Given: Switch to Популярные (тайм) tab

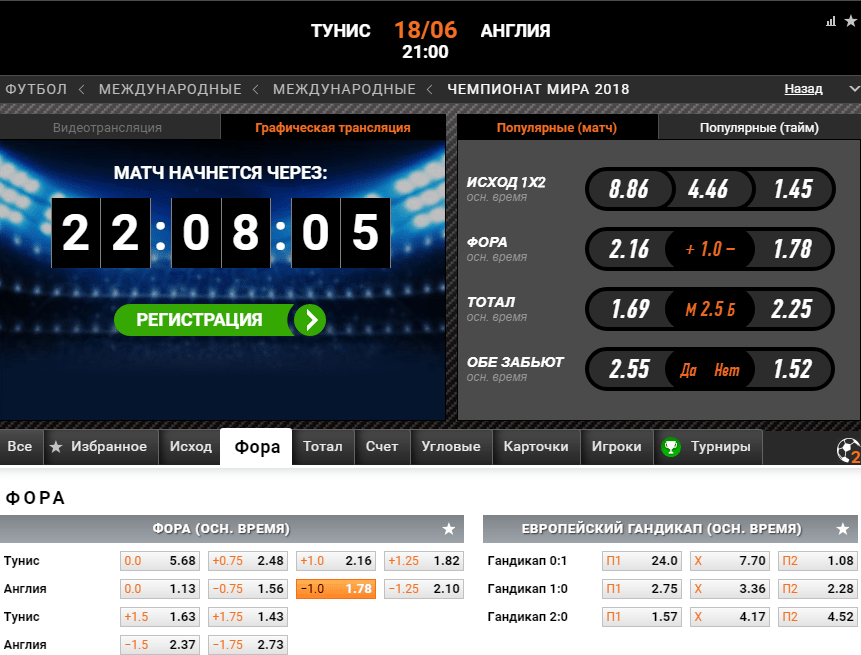Looking at the screenshot, I should [759, 127].
